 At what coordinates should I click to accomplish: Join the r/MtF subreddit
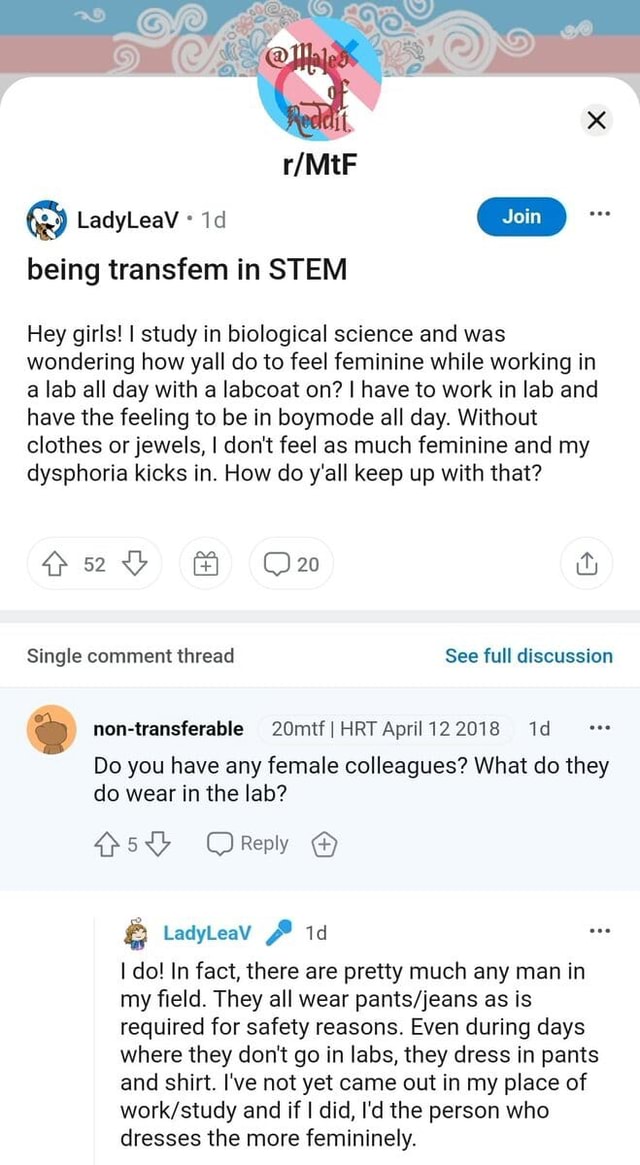(x=520, y=216)
